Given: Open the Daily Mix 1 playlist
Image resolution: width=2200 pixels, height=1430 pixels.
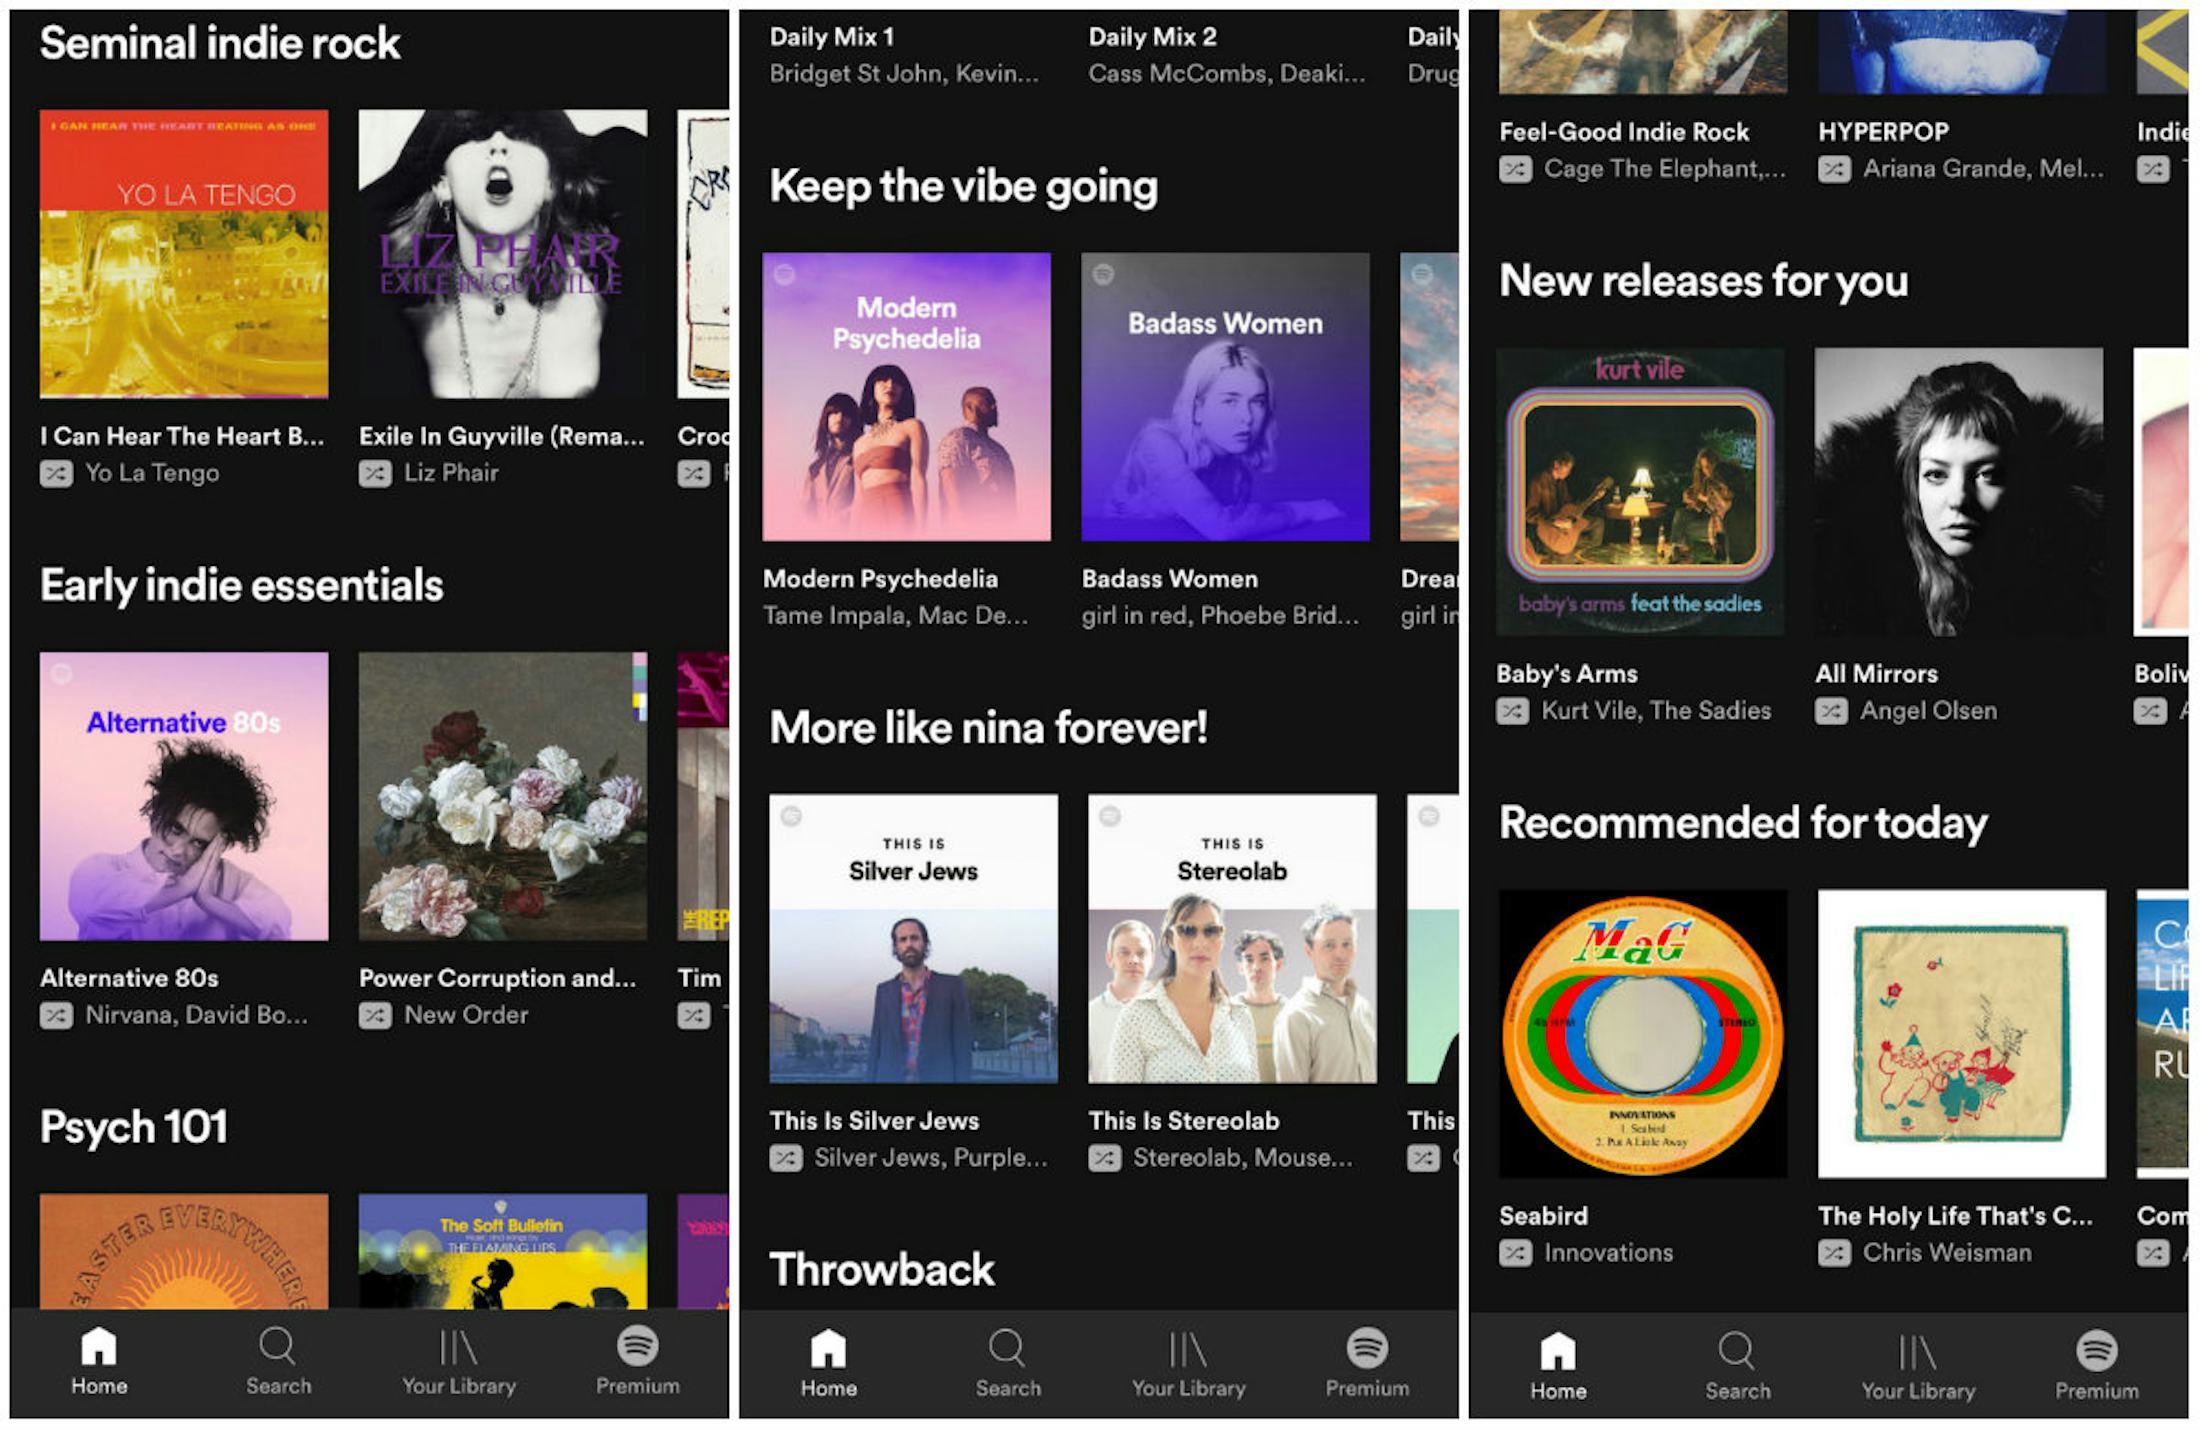Looking at the screenshot, I should point(833,38).
